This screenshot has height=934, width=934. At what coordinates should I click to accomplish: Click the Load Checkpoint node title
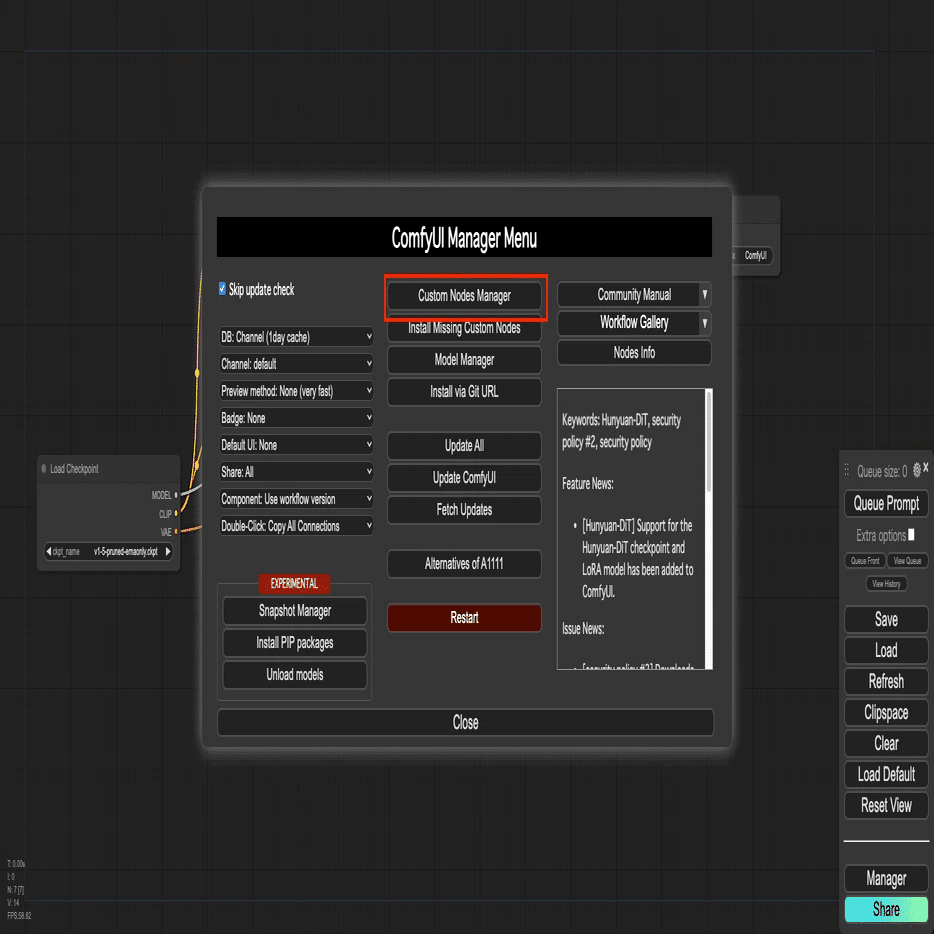[x=74, y=469]
